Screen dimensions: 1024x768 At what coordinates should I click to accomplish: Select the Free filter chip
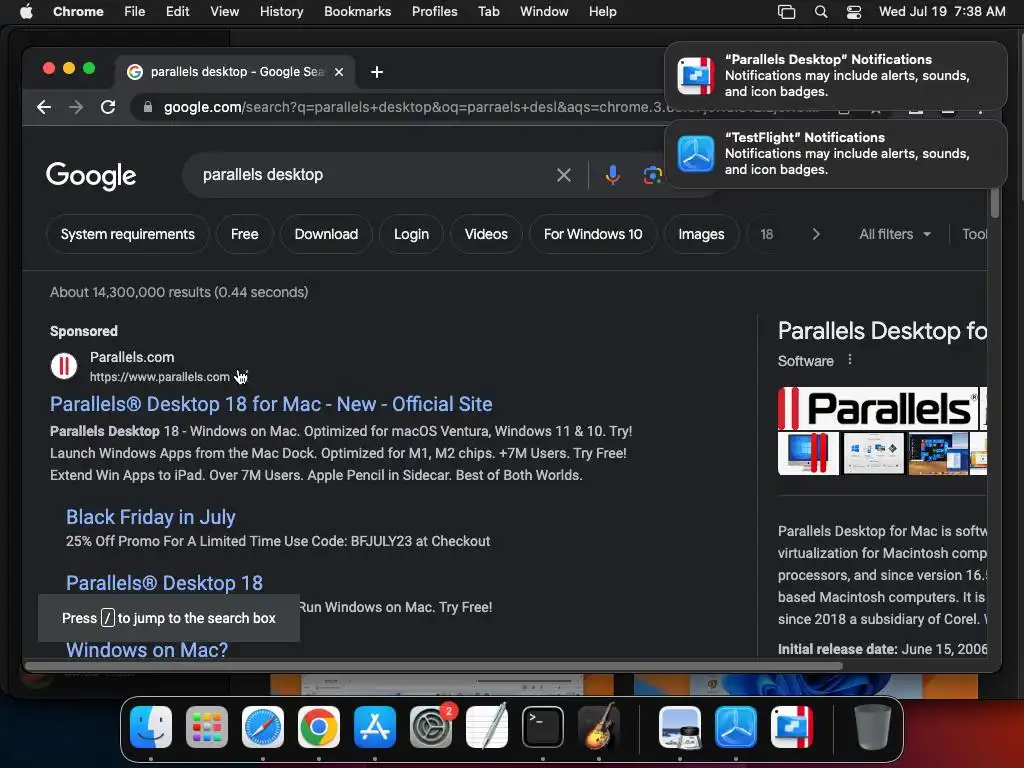point(244,234)
